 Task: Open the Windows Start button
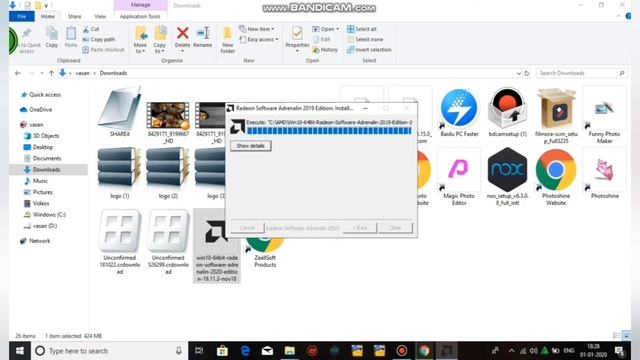coord(19,351)
